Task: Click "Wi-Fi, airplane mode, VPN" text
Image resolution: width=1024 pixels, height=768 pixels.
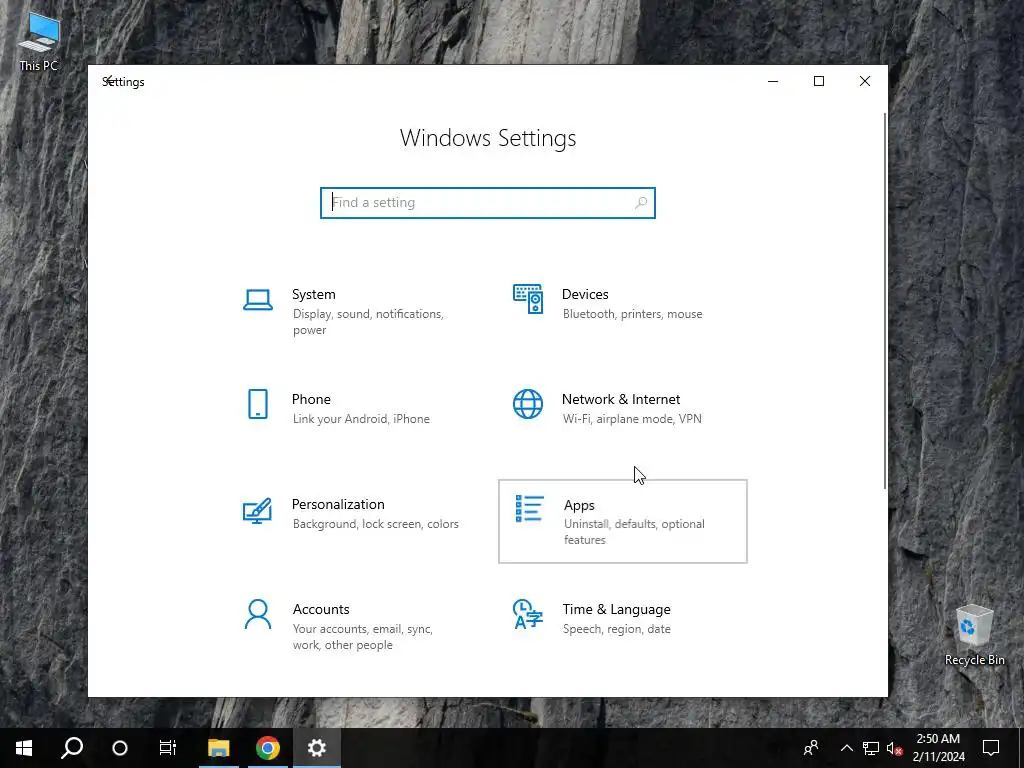Action: [x=632, y=419]
